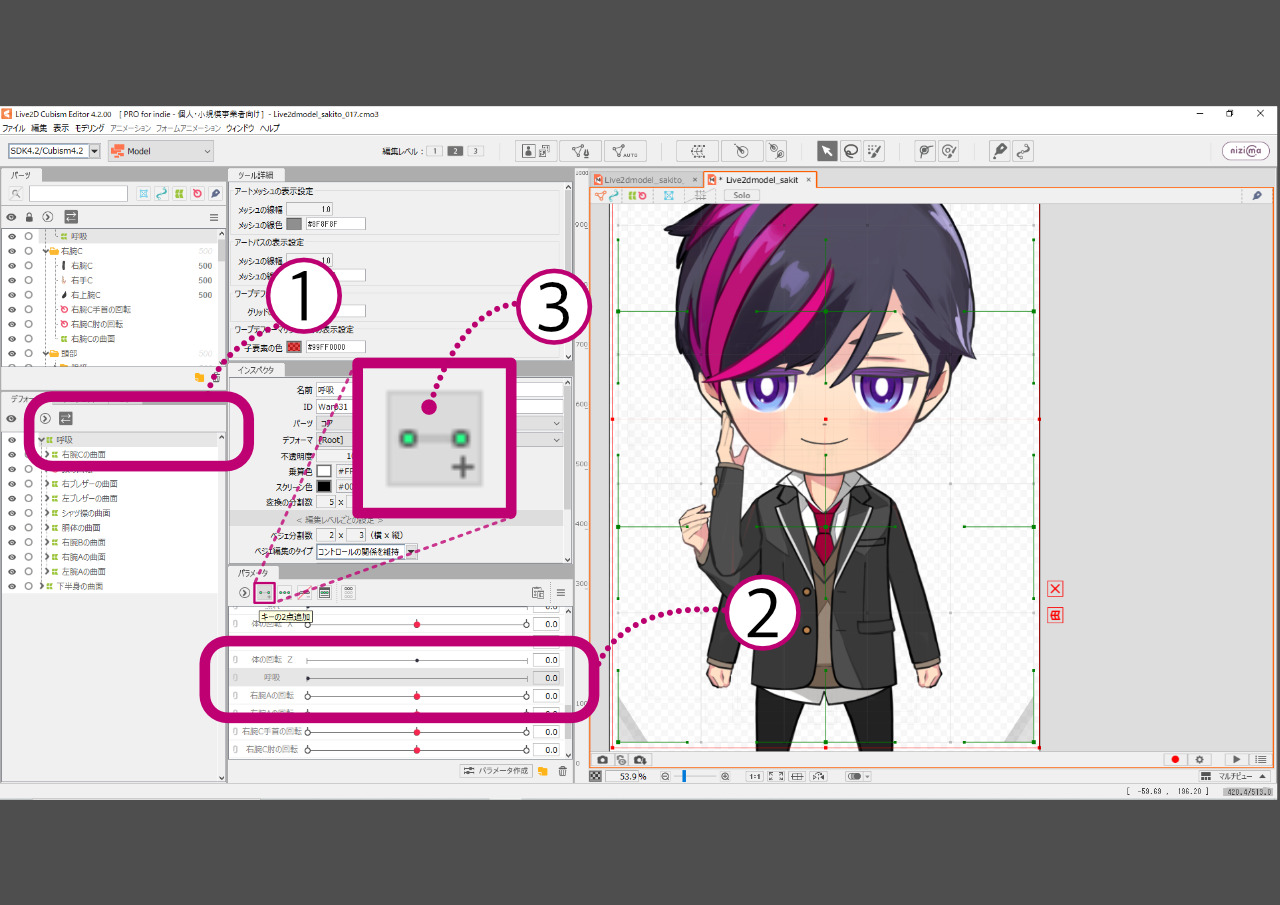Toggle the lock column header icon
Viewport: 1280px width, 905px height.
tap(29, 217)
